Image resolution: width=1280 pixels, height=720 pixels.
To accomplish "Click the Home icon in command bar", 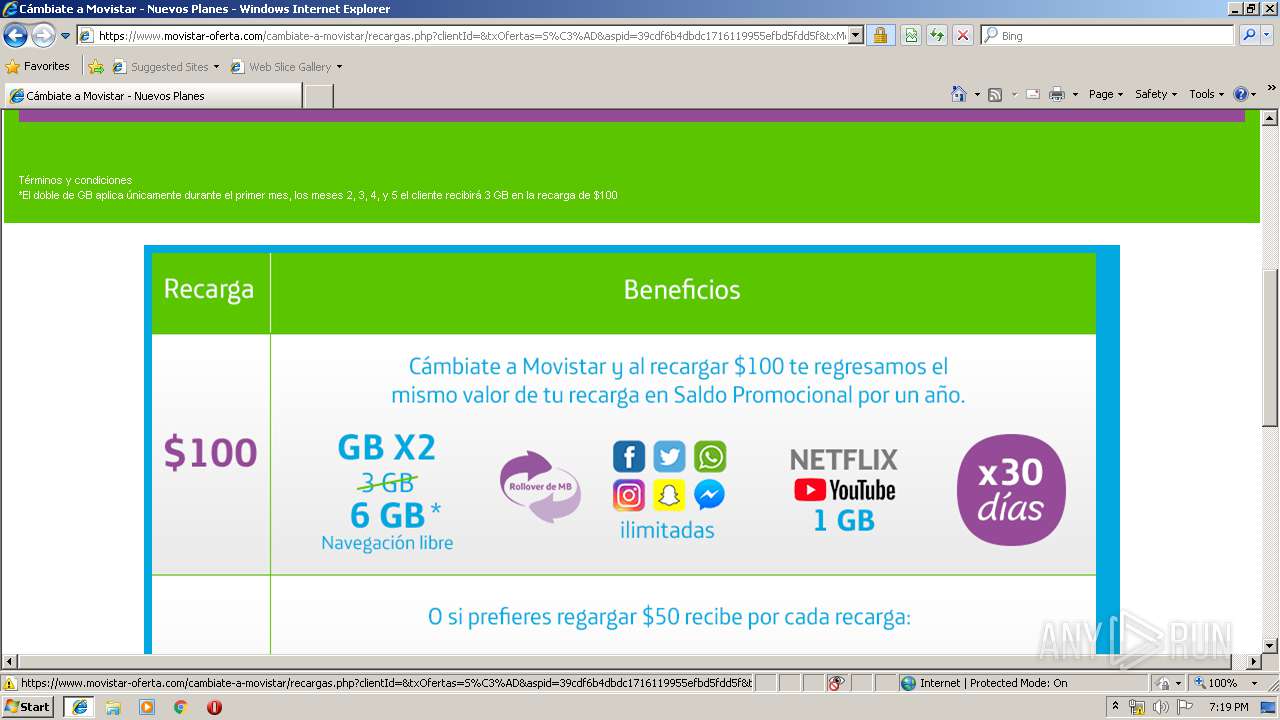I will click(959, 94).
